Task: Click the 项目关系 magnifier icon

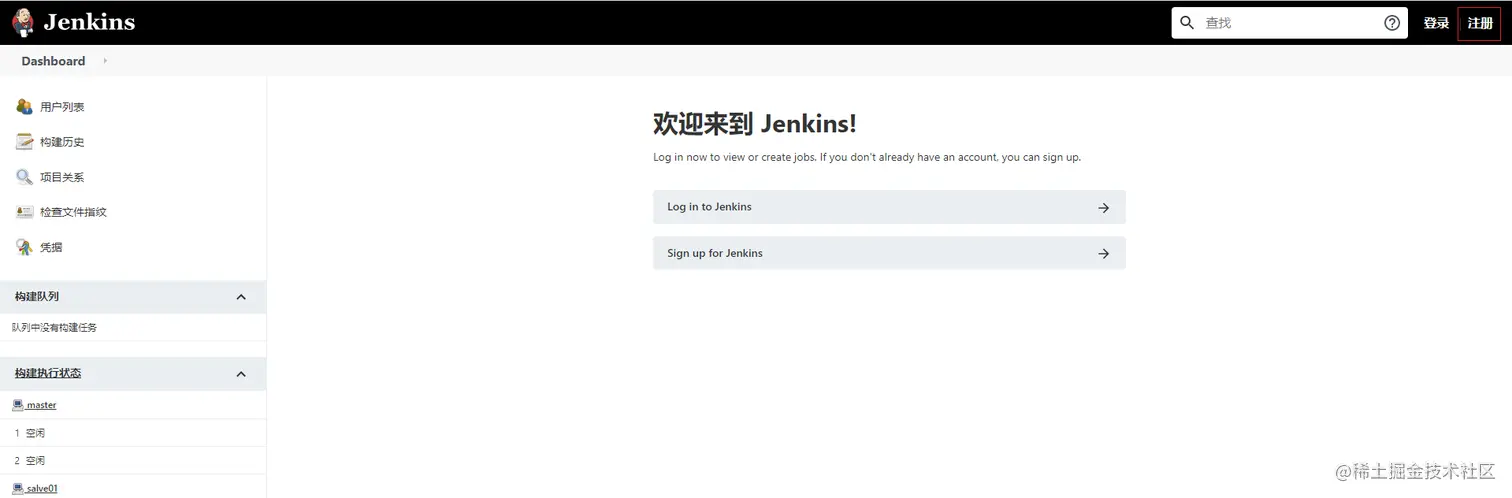Action: click(x=24, y=176)
